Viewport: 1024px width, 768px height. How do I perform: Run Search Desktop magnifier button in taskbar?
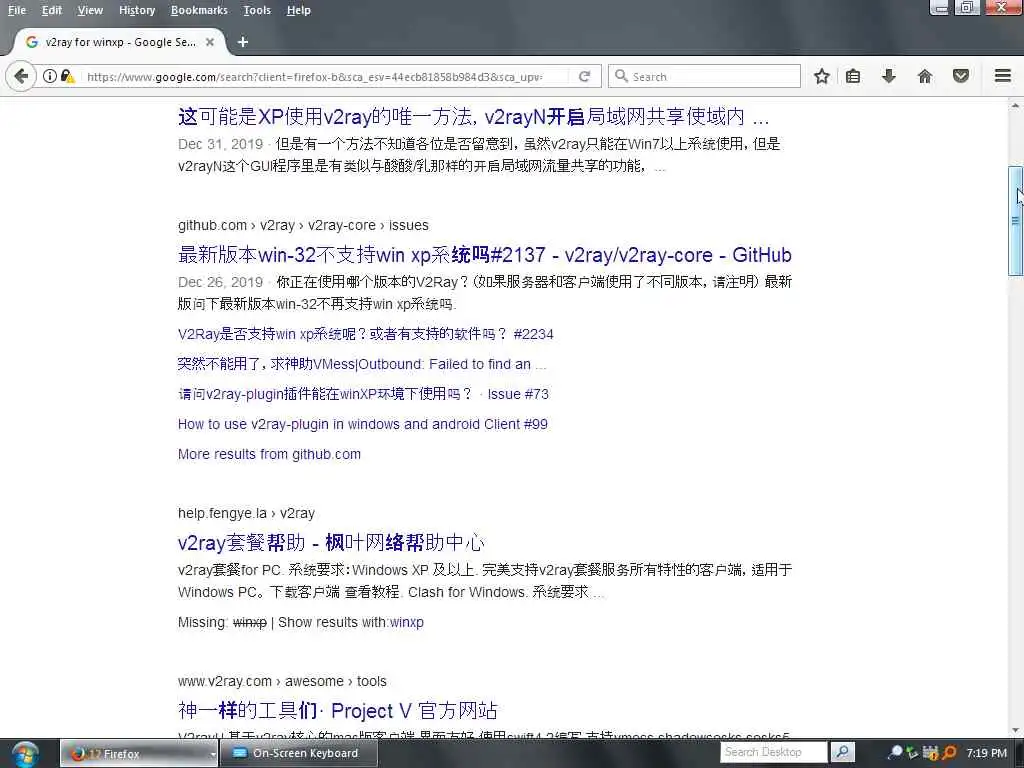(842, 752)
